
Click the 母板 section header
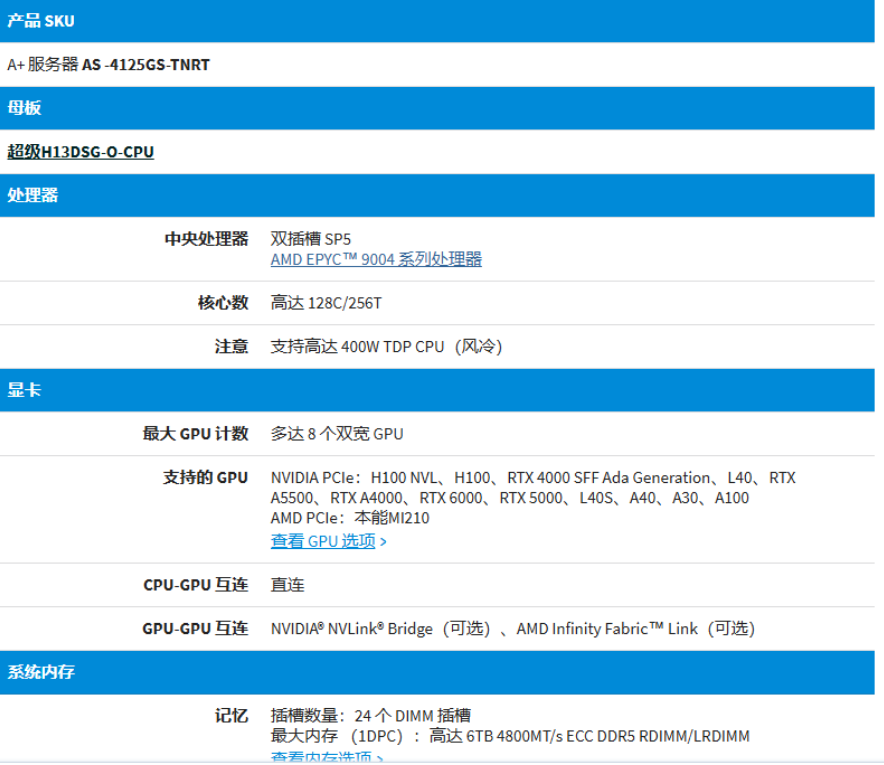pyautogui.click(x=437, y=108)
